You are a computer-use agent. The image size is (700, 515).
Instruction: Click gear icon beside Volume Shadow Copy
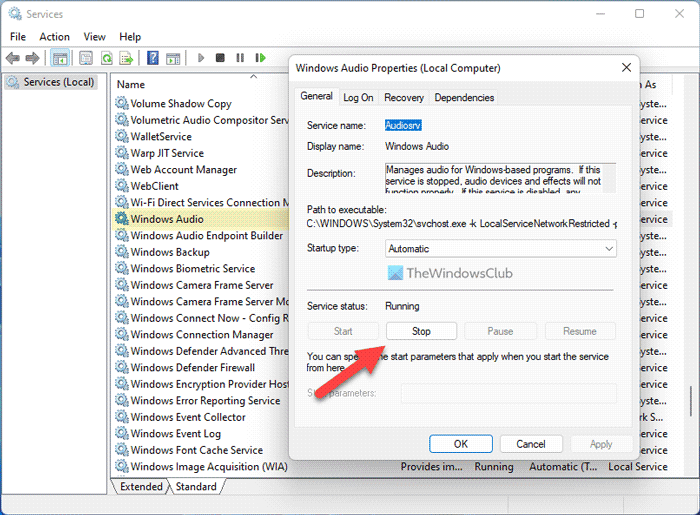point(122,103)
